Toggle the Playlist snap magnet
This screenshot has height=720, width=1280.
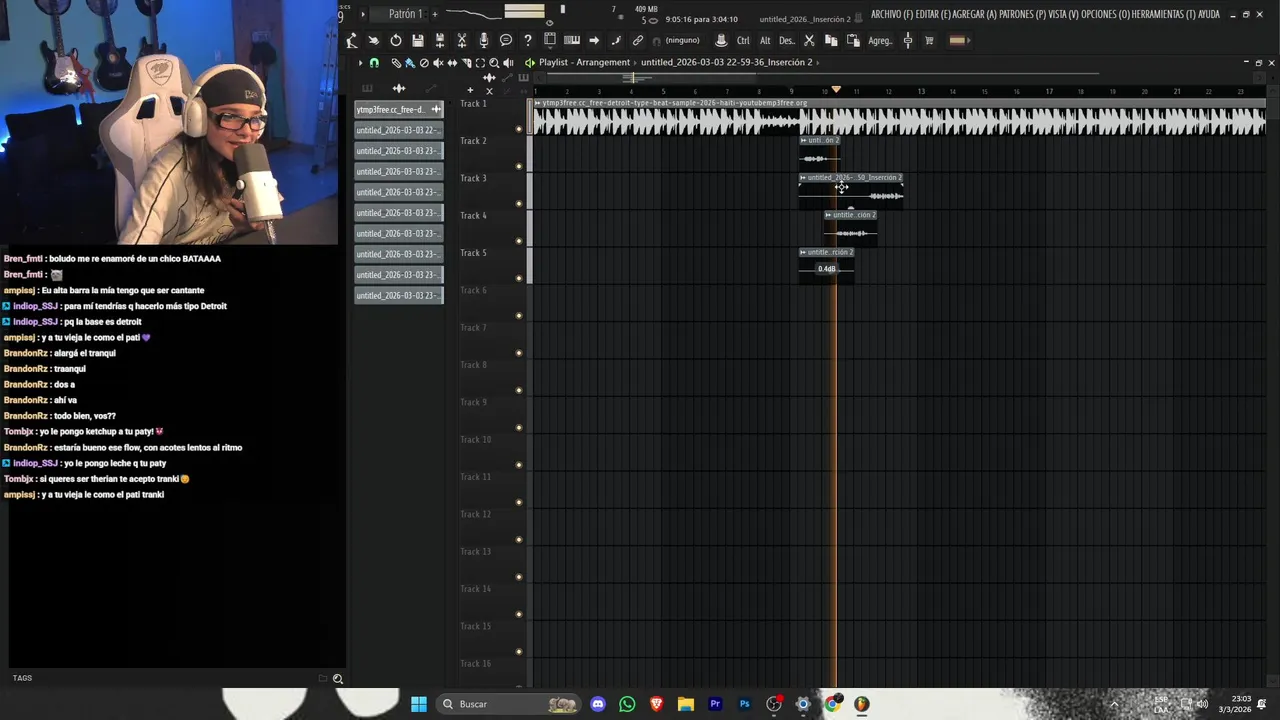click(x=374, y=62)
